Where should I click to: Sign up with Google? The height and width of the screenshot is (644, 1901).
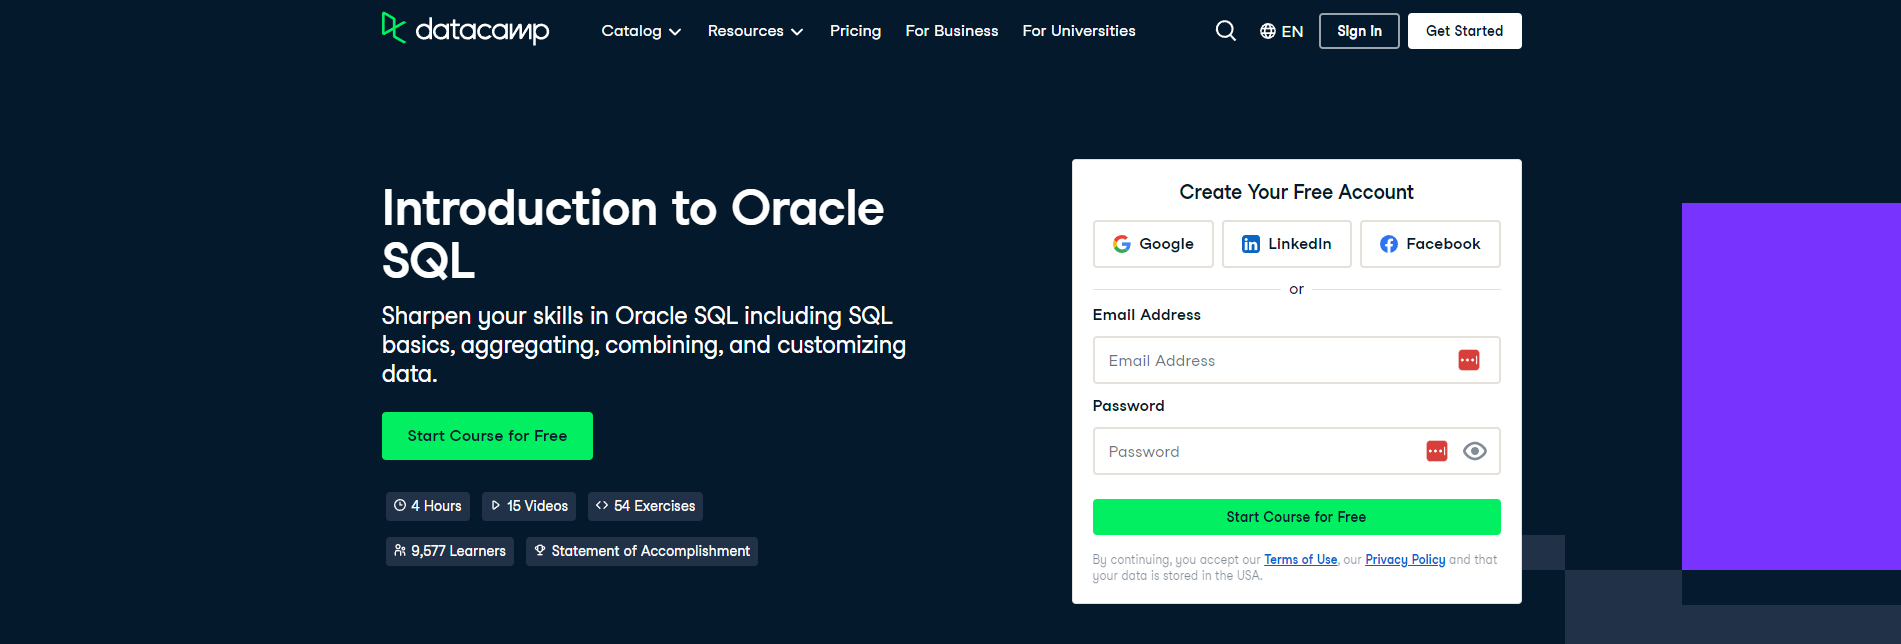click(1153, 244)
